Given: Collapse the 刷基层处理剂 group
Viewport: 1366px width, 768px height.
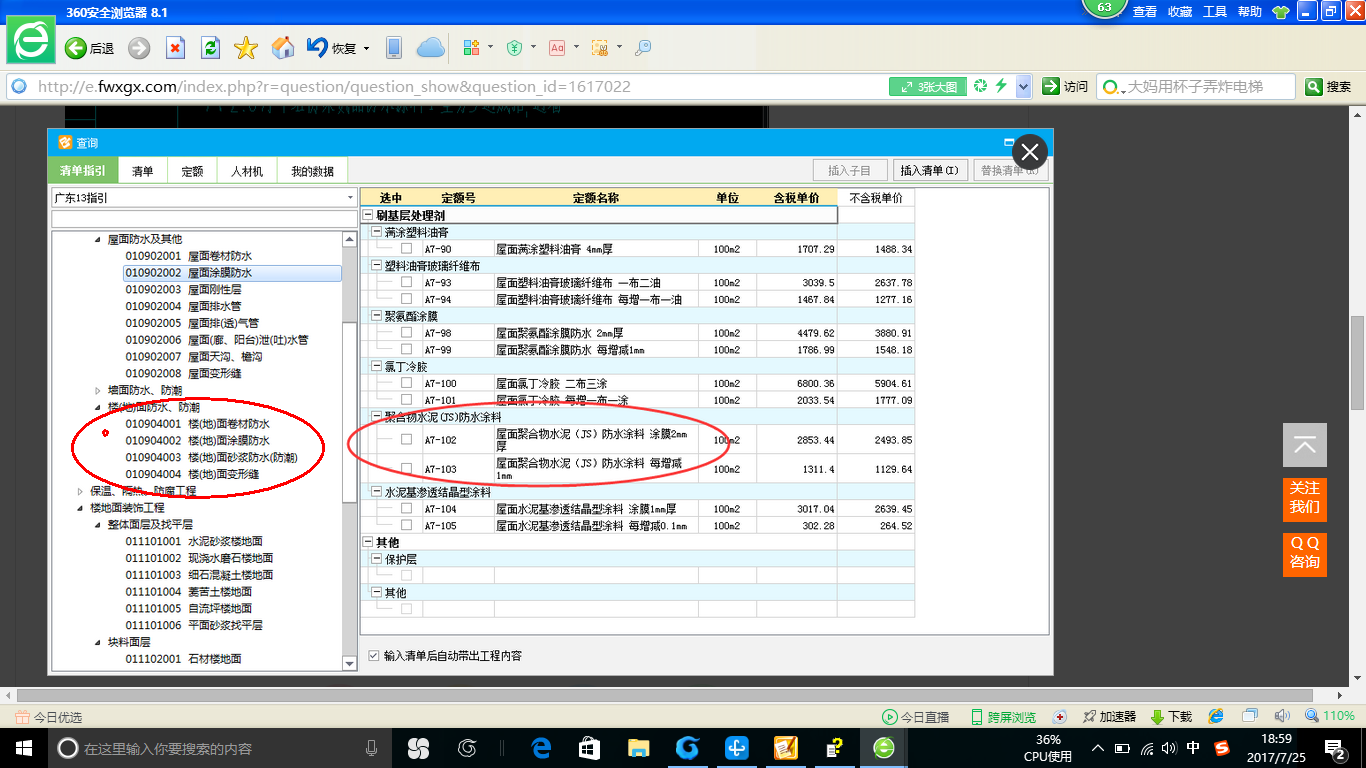Looking at the screenshot, I should [x=368, y=215].
